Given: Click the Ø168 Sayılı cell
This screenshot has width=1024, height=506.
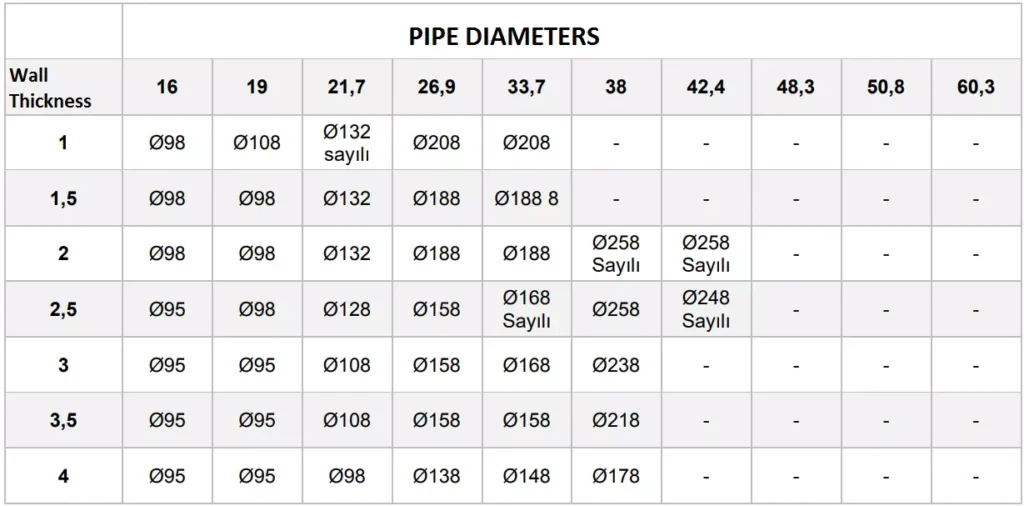Looking at the screenshot, I should 527,309.
